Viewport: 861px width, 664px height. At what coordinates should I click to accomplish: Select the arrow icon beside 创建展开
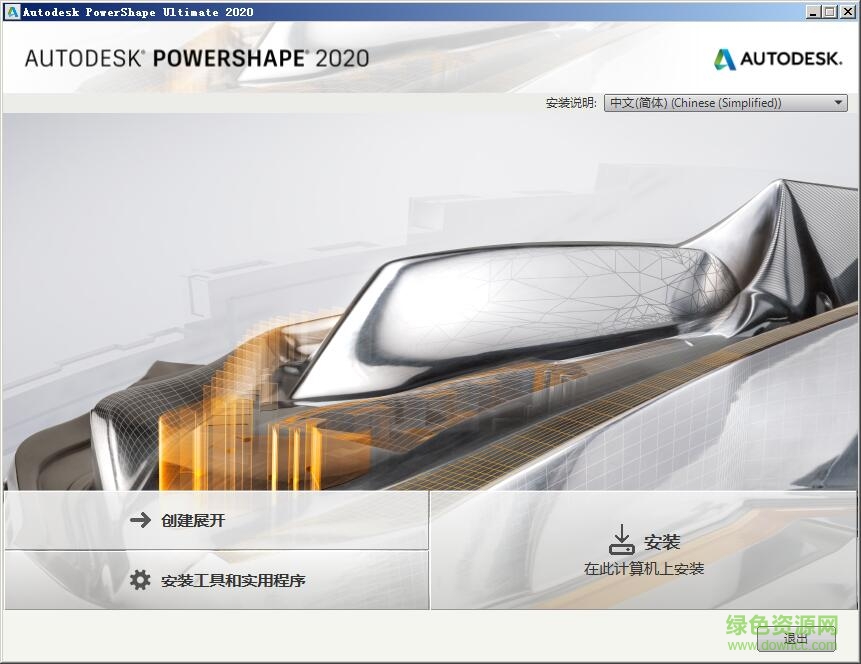pos(140,520)
